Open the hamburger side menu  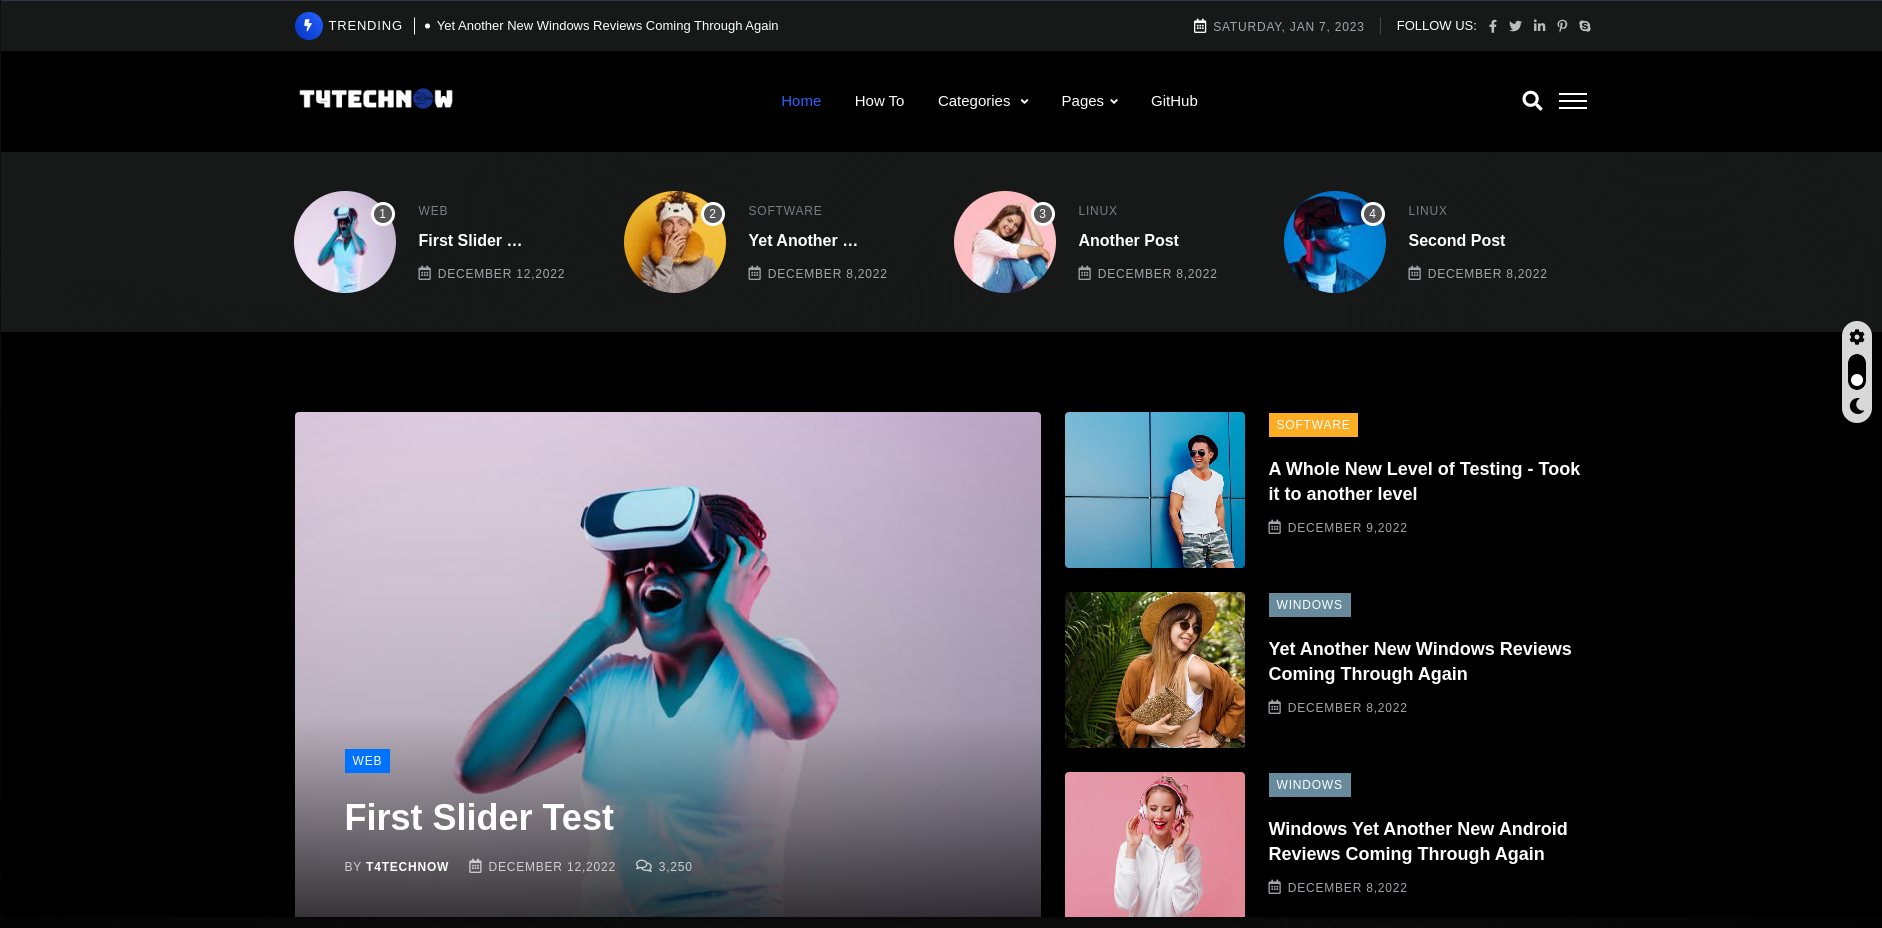(1572, 101)
